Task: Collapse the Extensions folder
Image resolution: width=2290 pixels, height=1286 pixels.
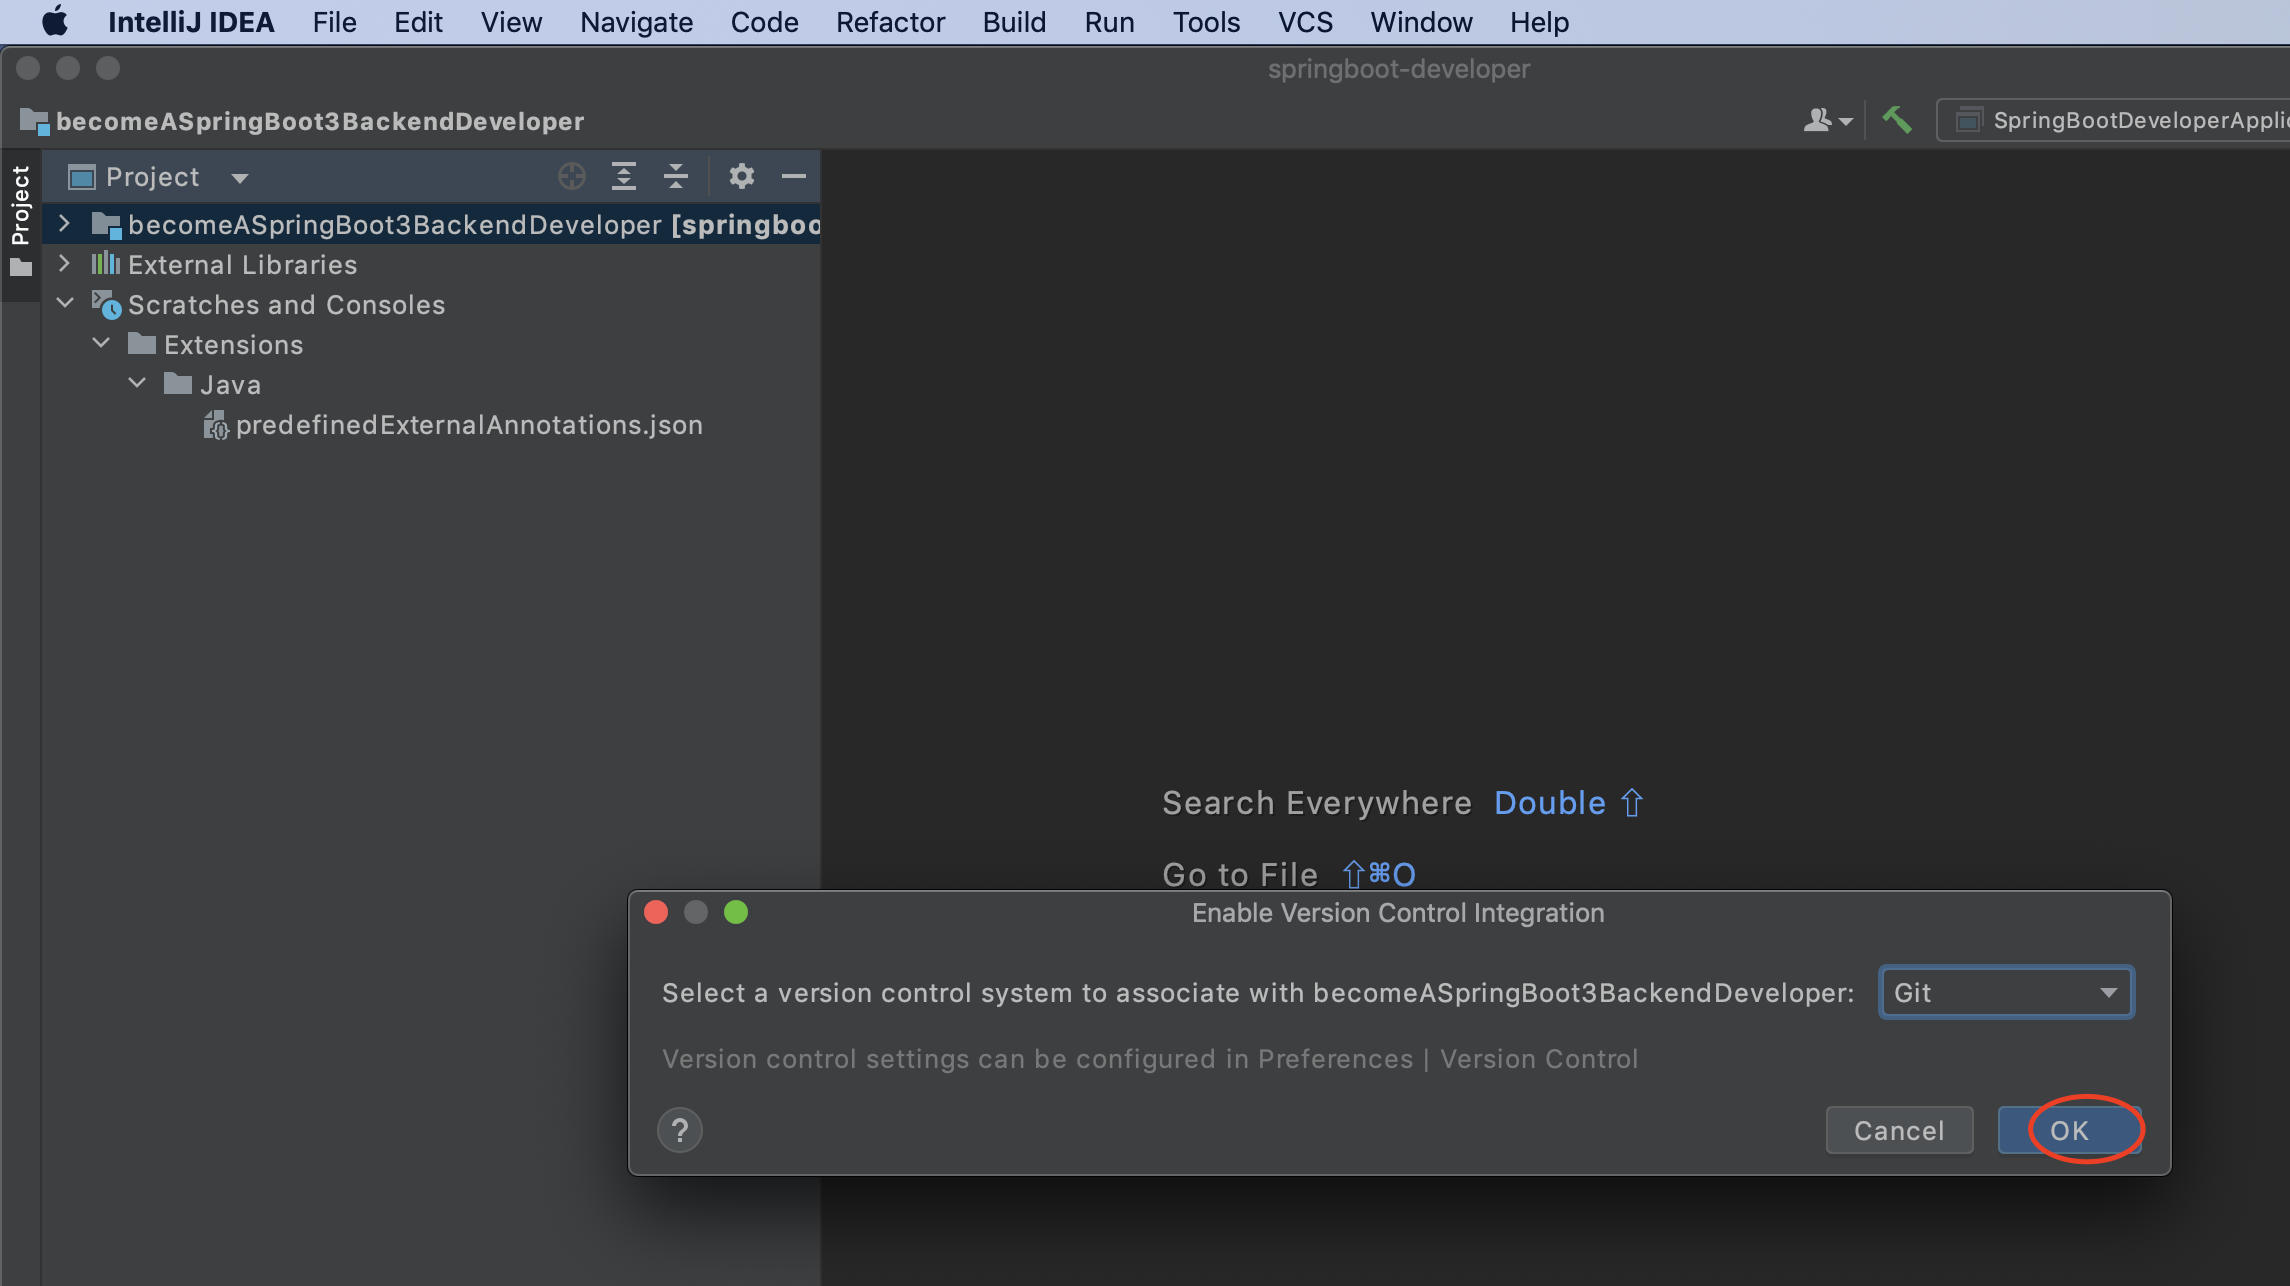Action: (x=101, y=343)
